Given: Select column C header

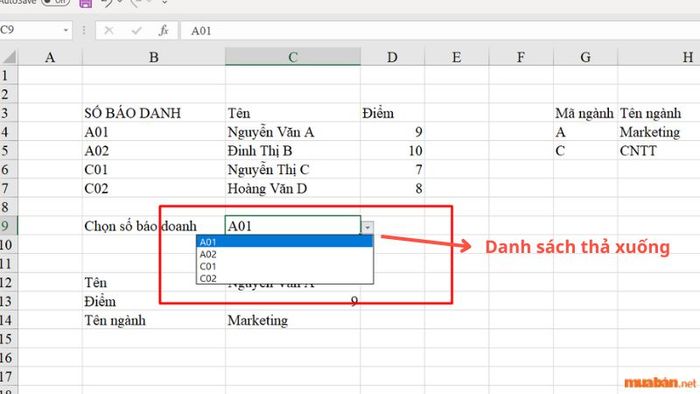Looking at the screenshot, I should pyautogui.click(x=293, y=57).
